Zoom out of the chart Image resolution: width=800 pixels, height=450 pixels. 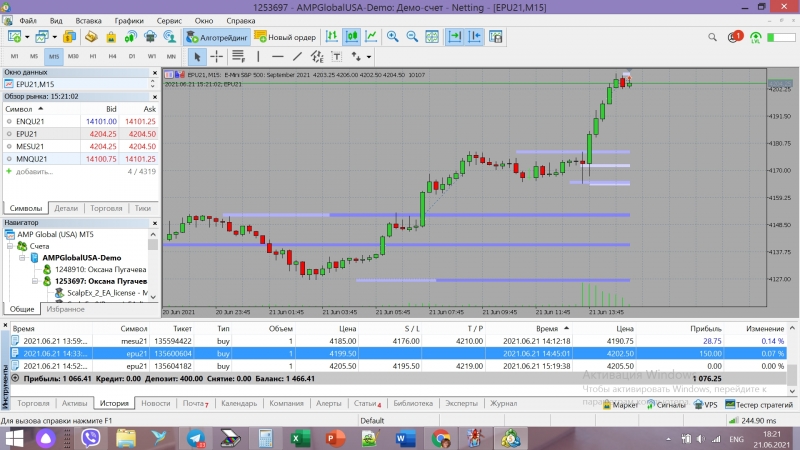point(412,37)
